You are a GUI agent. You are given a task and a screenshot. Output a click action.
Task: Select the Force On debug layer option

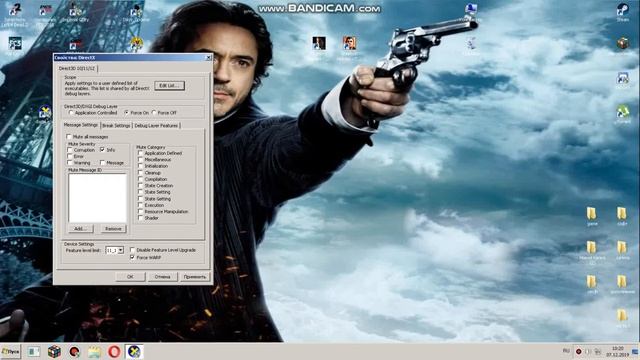click(x=137, y=113)
